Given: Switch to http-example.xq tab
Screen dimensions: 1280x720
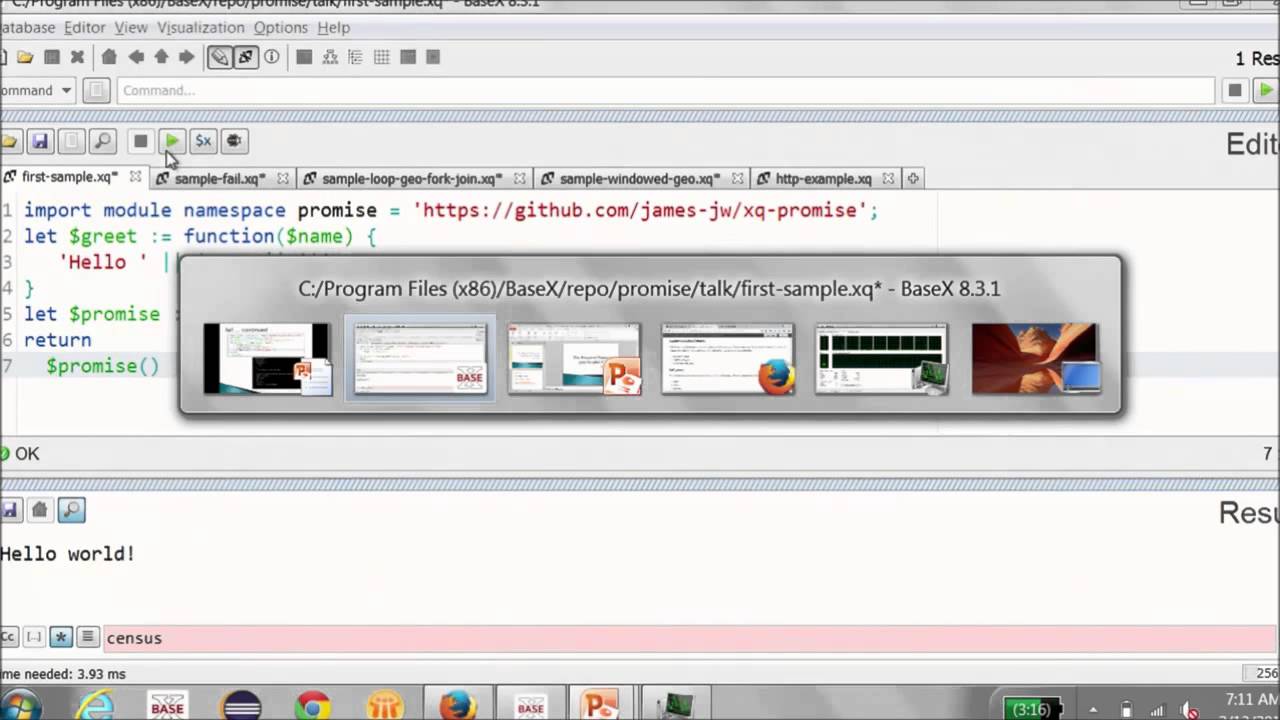Looking at the screenshot, I should (x=823, y=178).
